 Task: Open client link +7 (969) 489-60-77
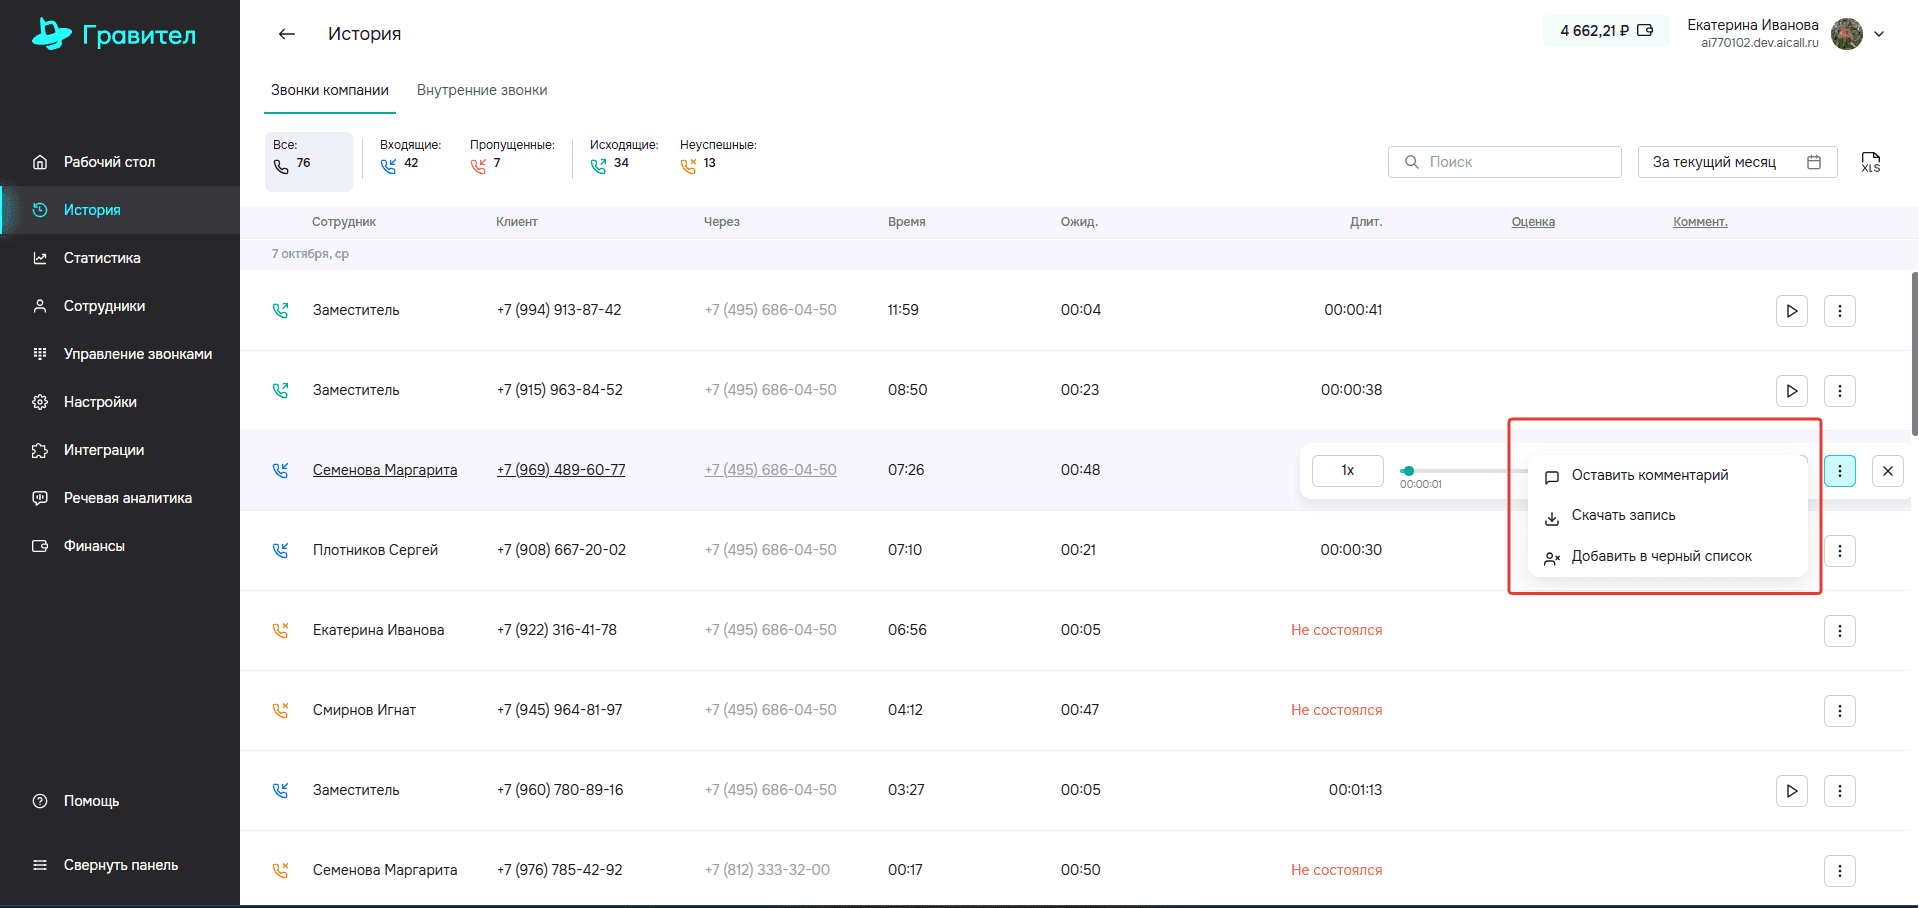(x=561, y=470)
